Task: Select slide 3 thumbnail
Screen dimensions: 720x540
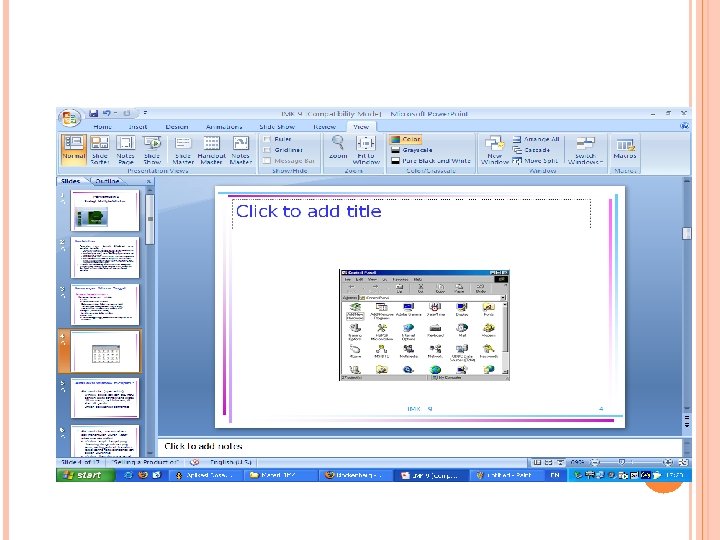Action: point(105,304)
